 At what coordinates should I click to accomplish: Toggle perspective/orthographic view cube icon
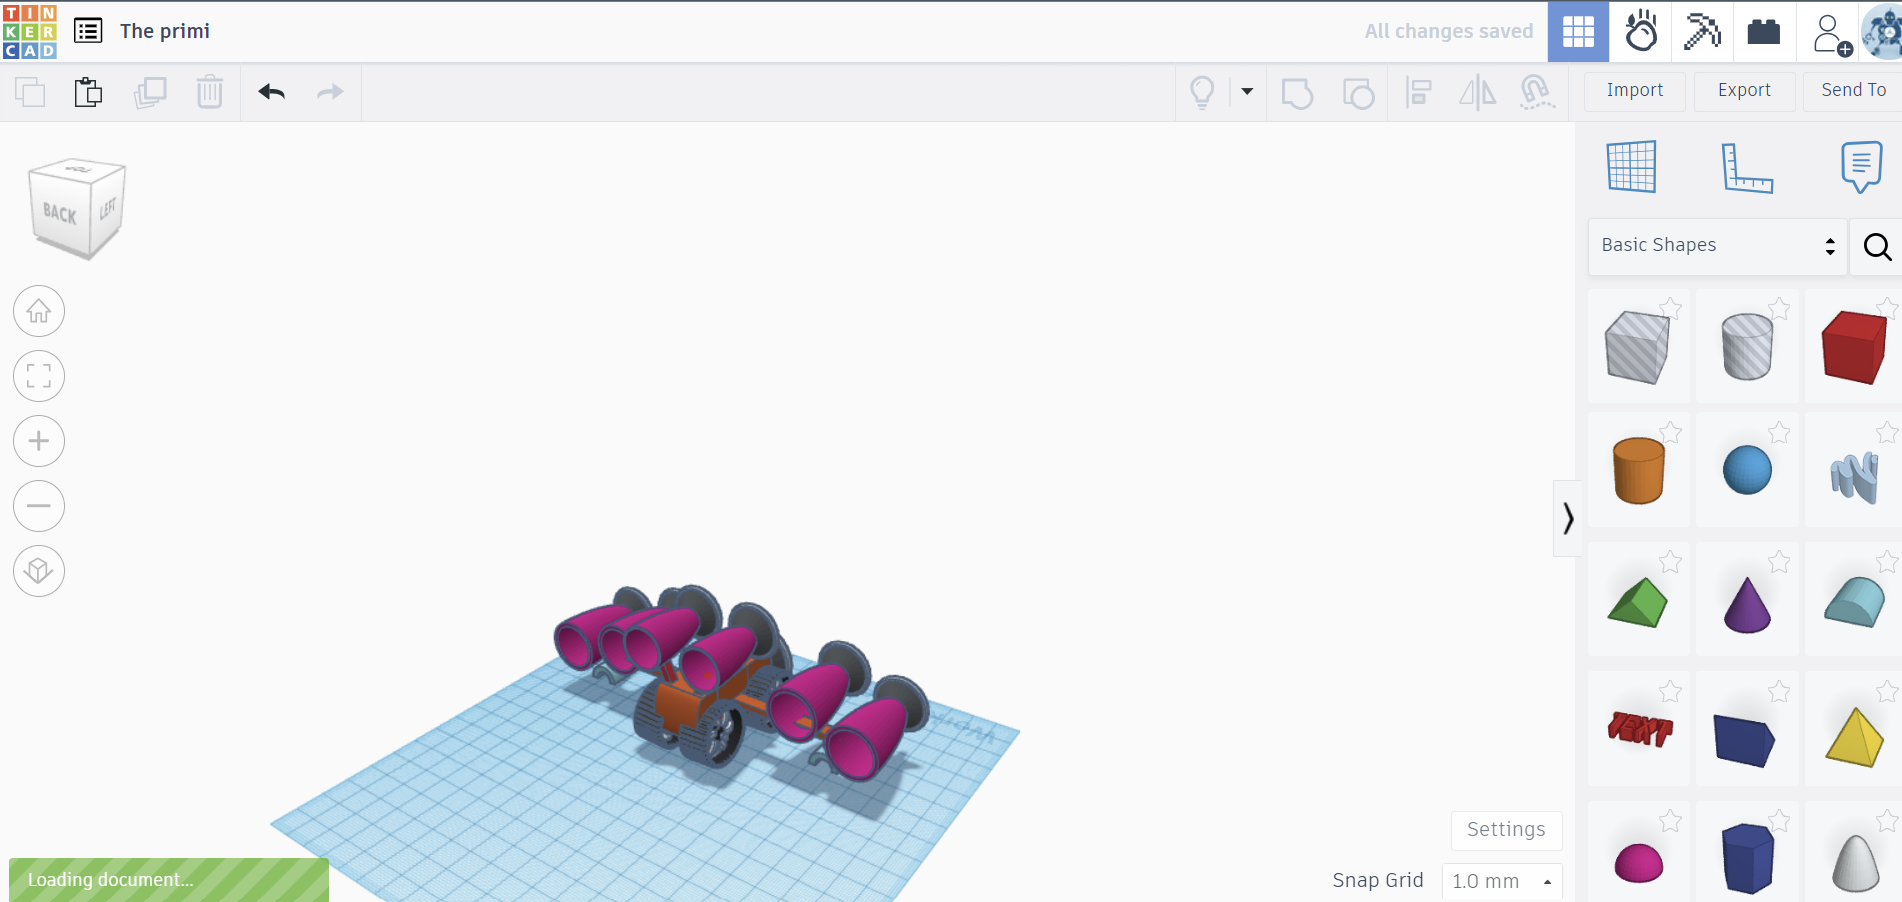[x=39, y=571]
